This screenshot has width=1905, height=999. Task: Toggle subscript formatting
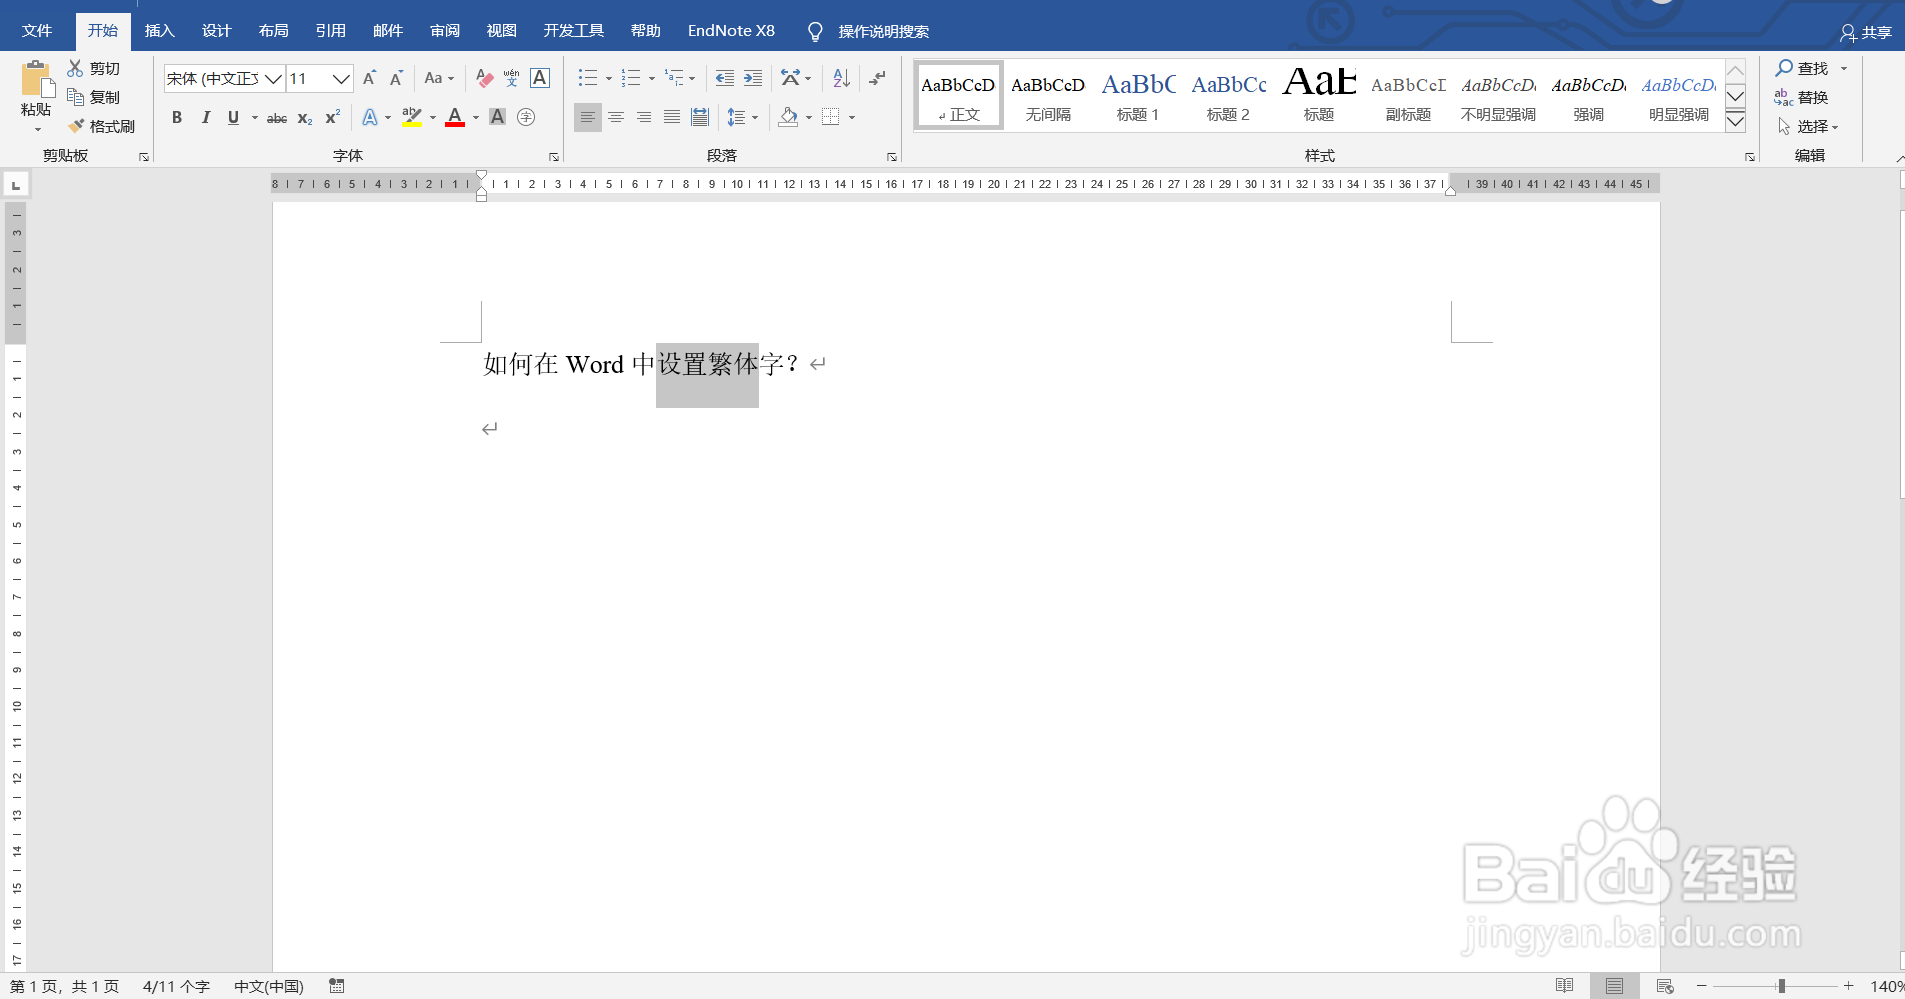(x=305, y=118)
